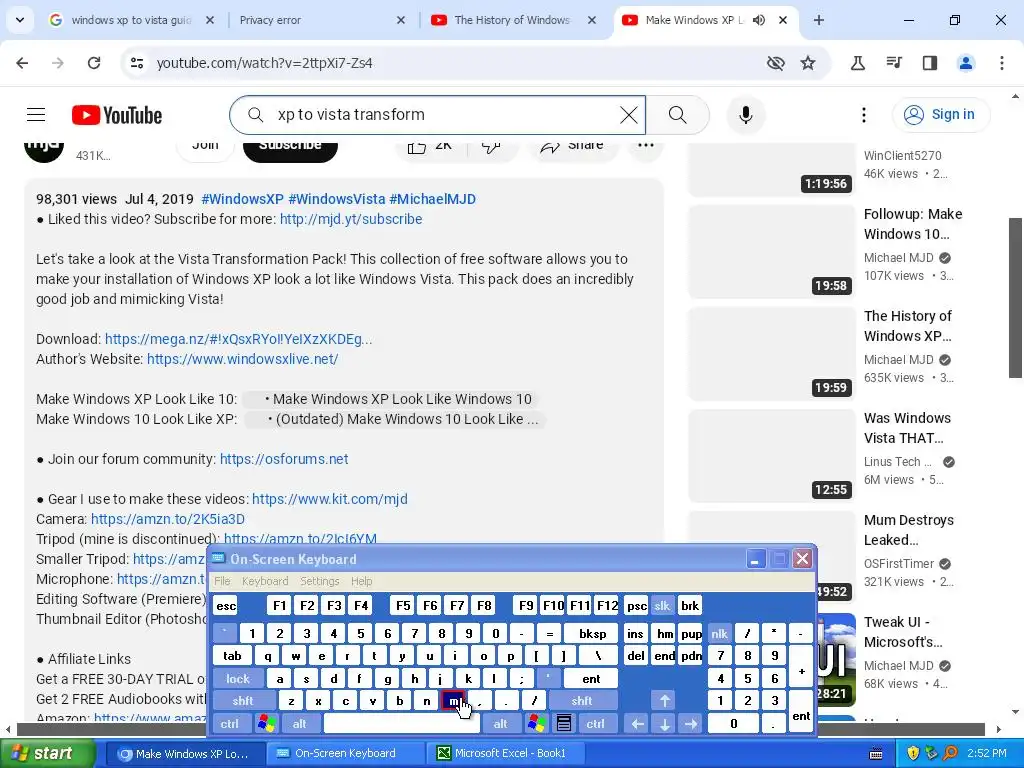Open the Help menu in On-Screen Keyboard
Screen dimensions: 1024x768
click(361, 581)
